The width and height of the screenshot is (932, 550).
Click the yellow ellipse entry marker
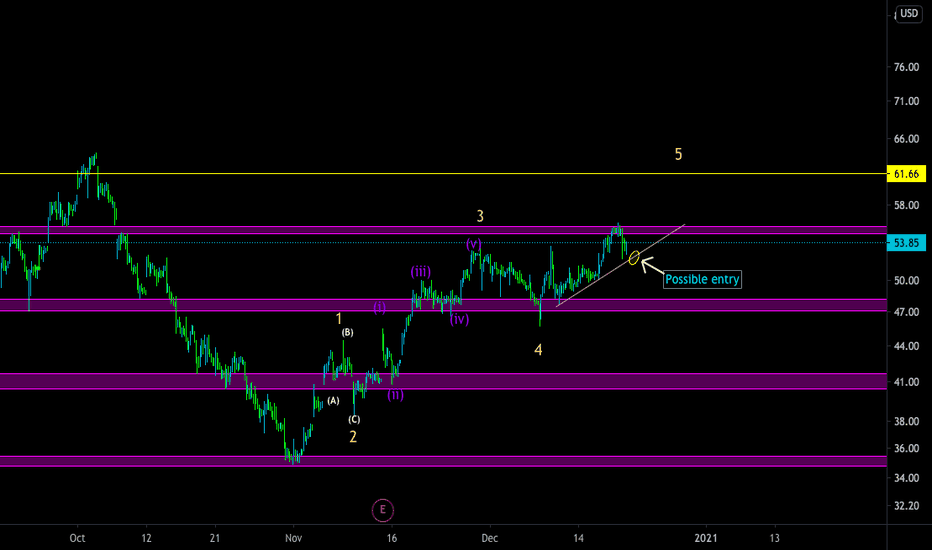tap(634, 257)
